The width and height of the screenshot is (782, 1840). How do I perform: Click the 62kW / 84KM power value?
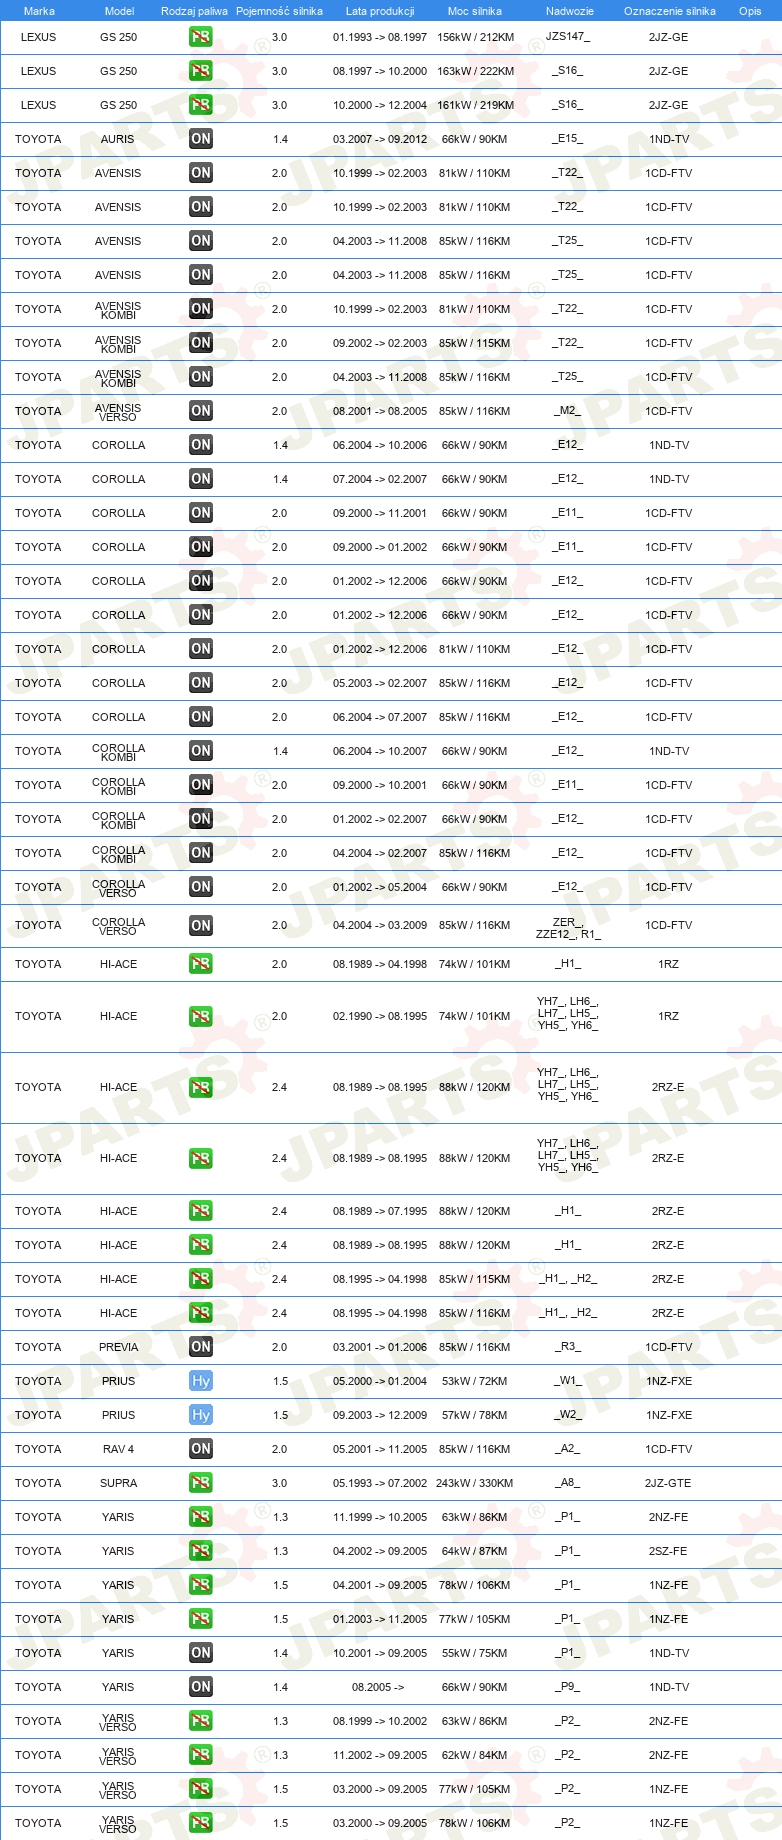pos(475,1755)
